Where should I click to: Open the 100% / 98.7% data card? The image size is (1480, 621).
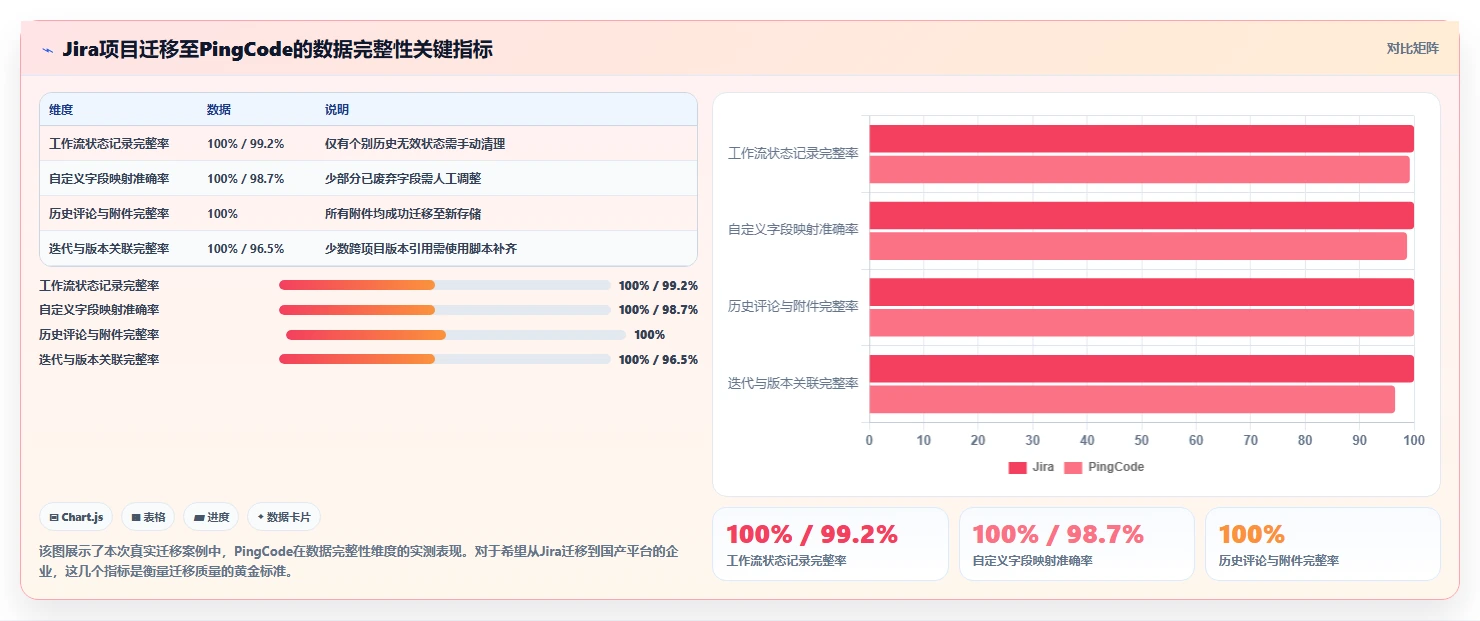pyautogui.click(x=1076, y=544)
